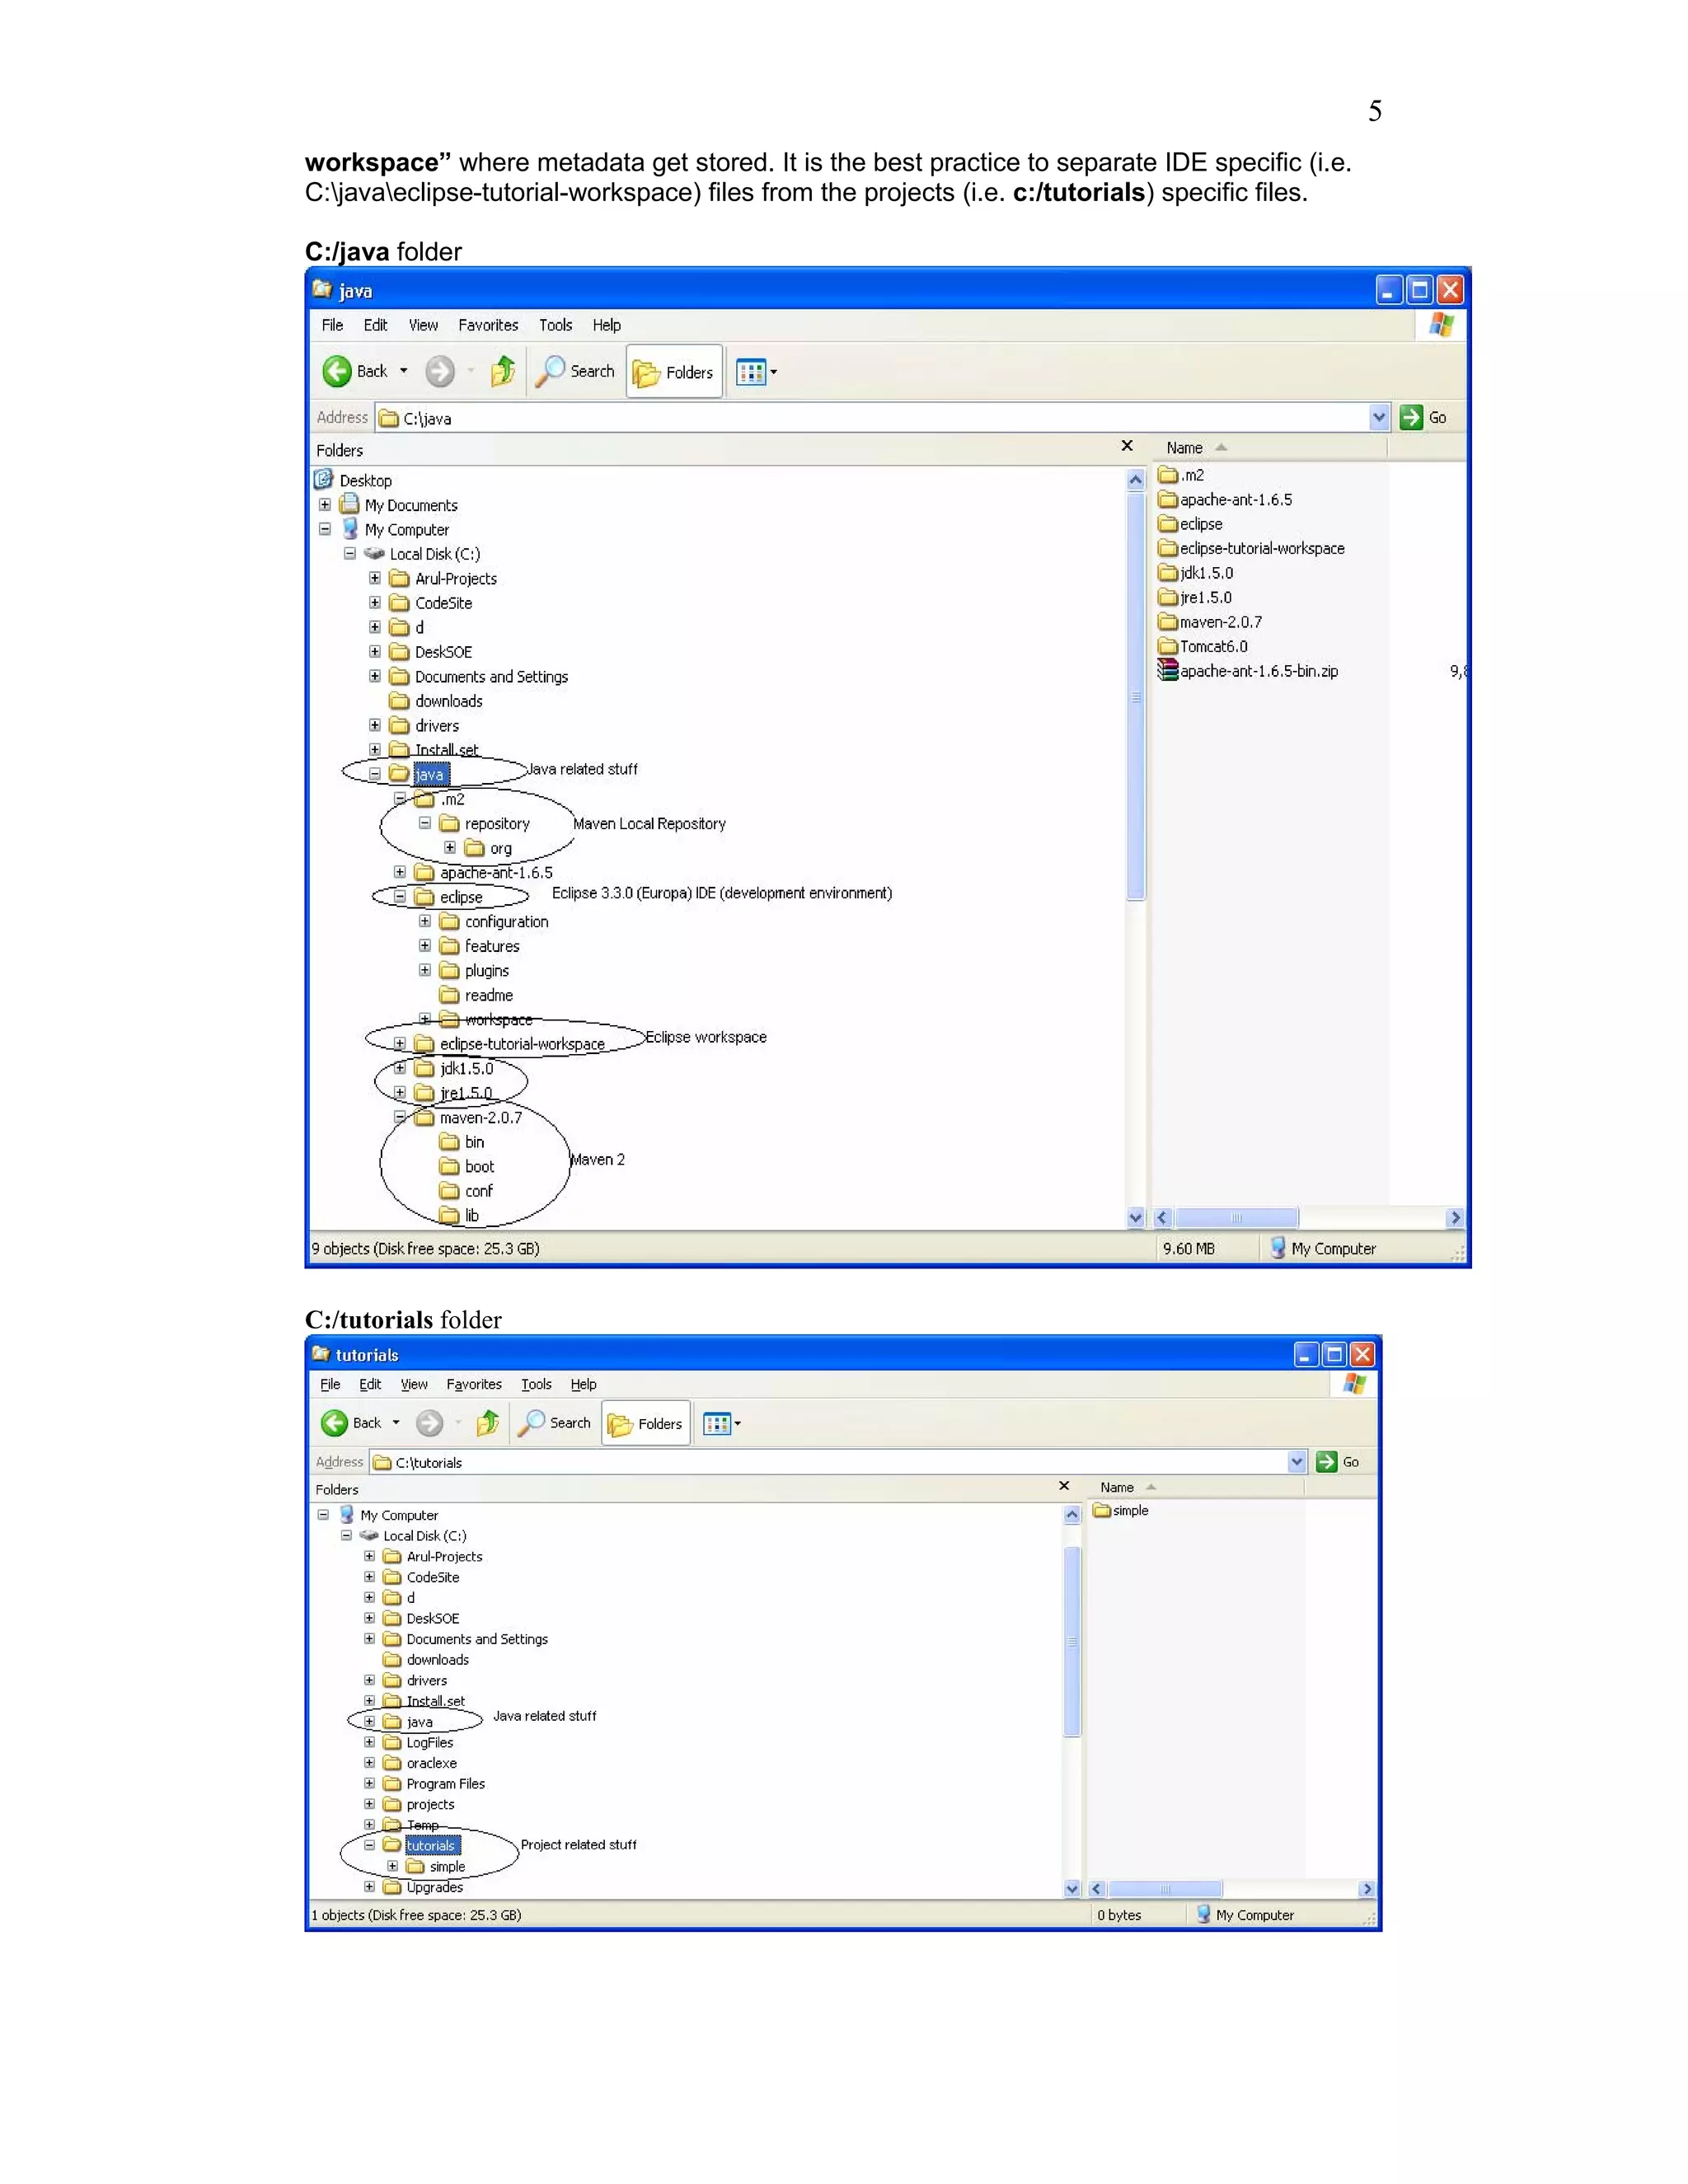Open Help menu in java window
The height and width of the screenshot is (2184, 1688).
click(x=606, y=325)
